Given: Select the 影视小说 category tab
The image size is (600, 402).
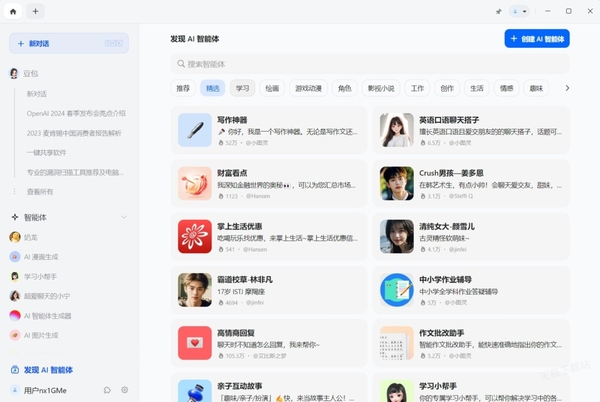Looking at the screenshot, I should point(381,88).
